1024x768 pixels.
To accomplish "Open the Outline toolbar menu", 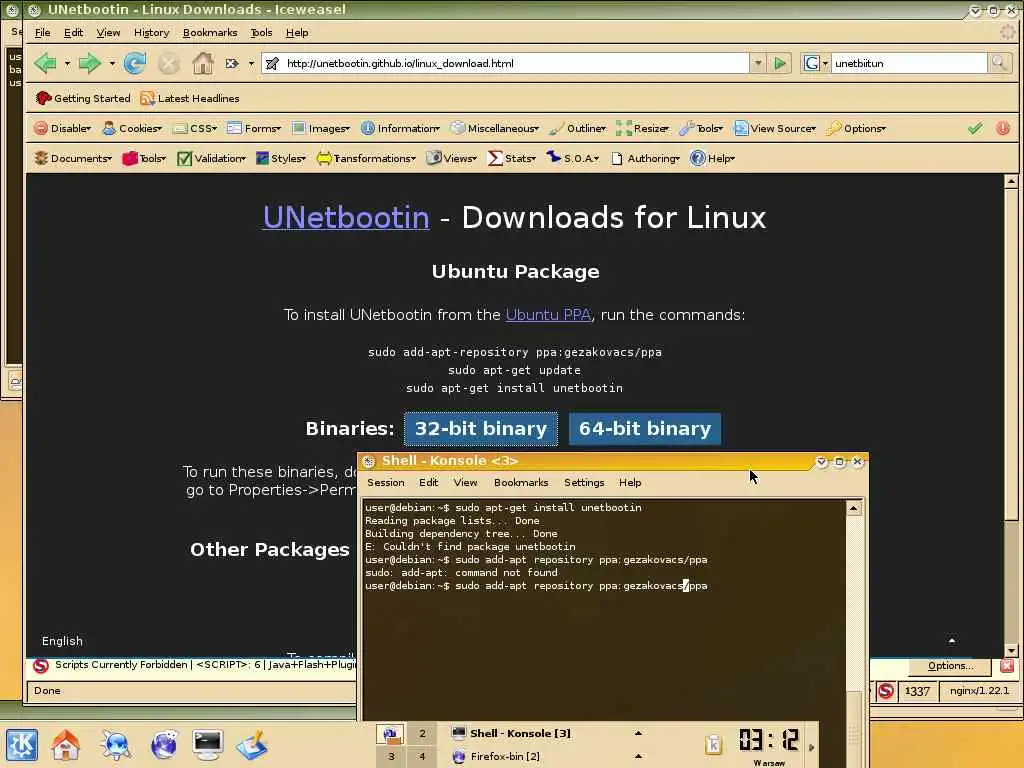I will [x=577, y=128].
